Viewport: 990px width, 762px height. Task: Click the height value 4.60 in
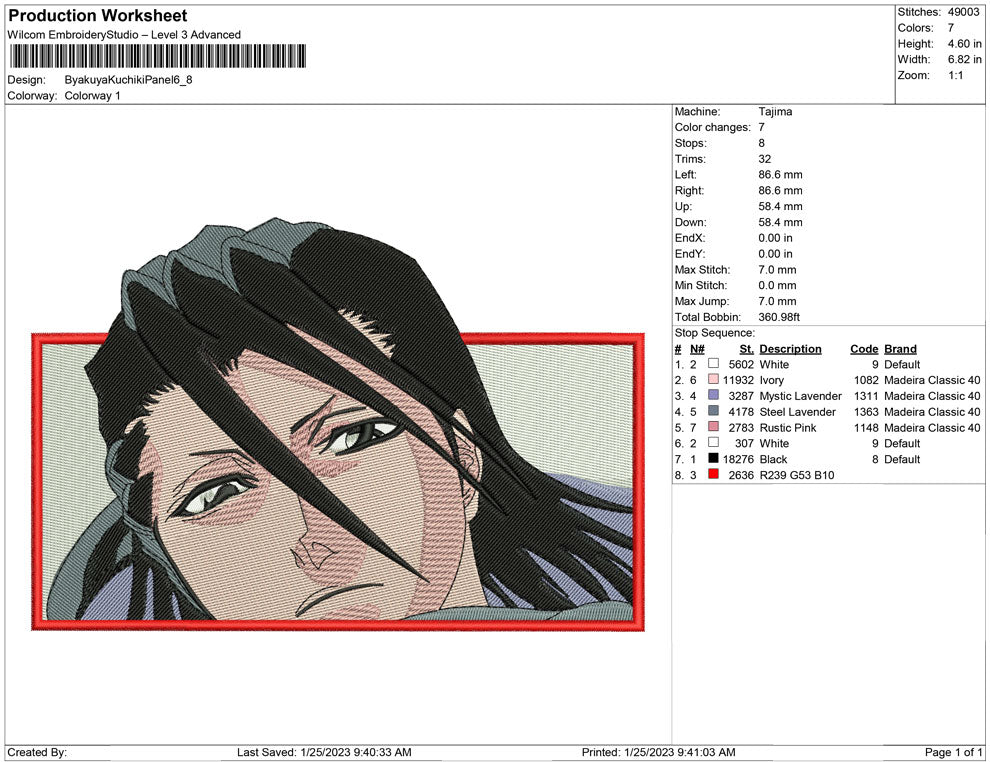pyautogui.click(x=964, y=44)
